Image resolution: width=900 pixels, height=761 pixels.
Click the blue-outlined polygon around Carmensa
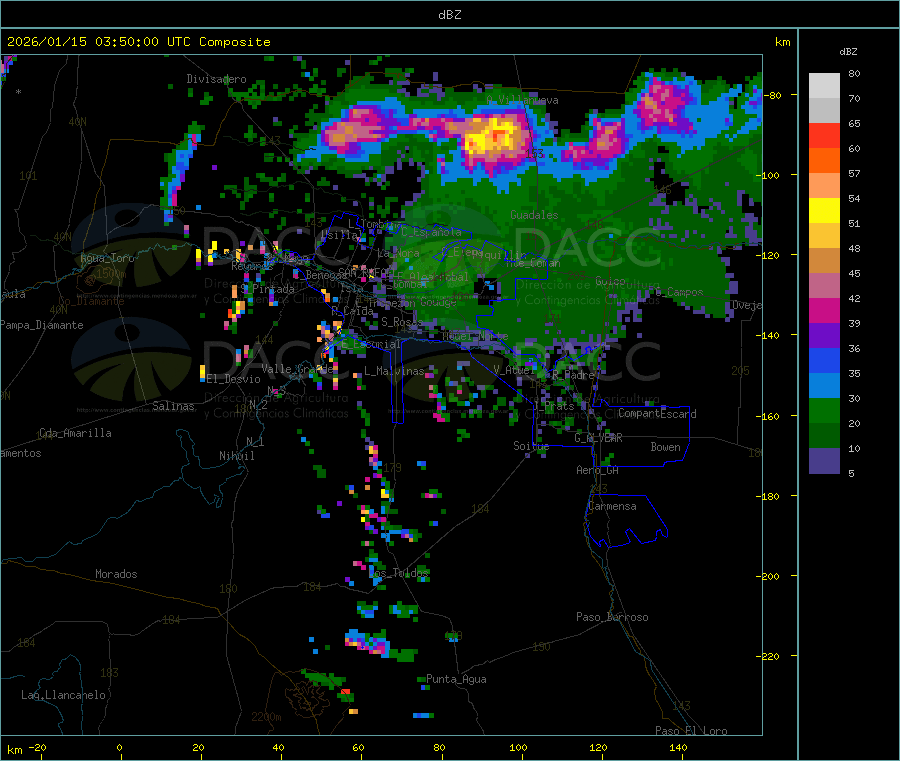(626, 521)
